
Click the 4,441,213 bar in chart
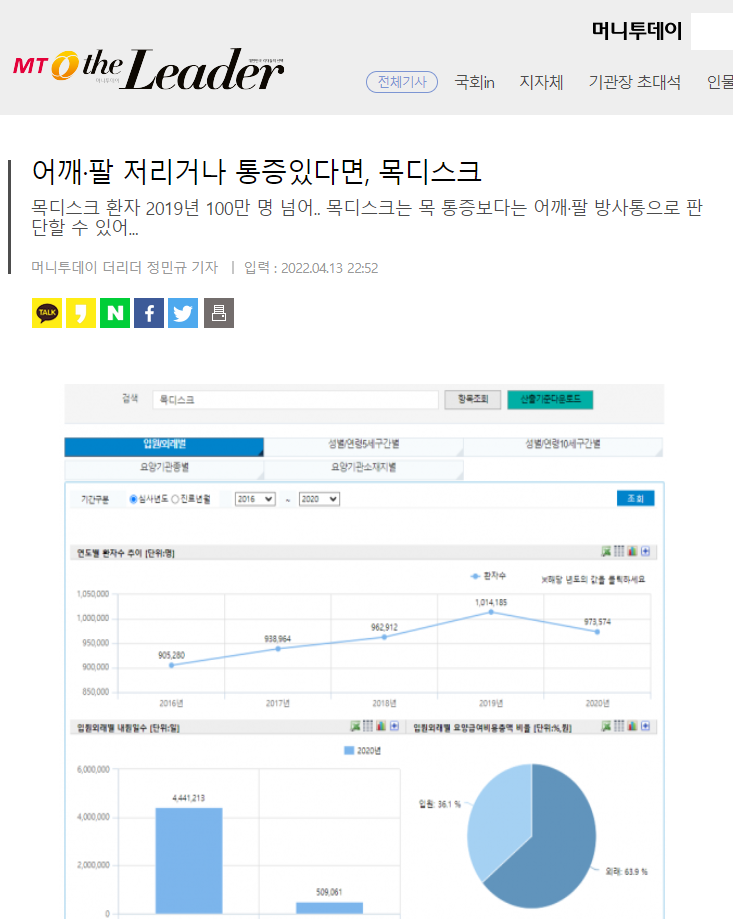coord(189,861)
